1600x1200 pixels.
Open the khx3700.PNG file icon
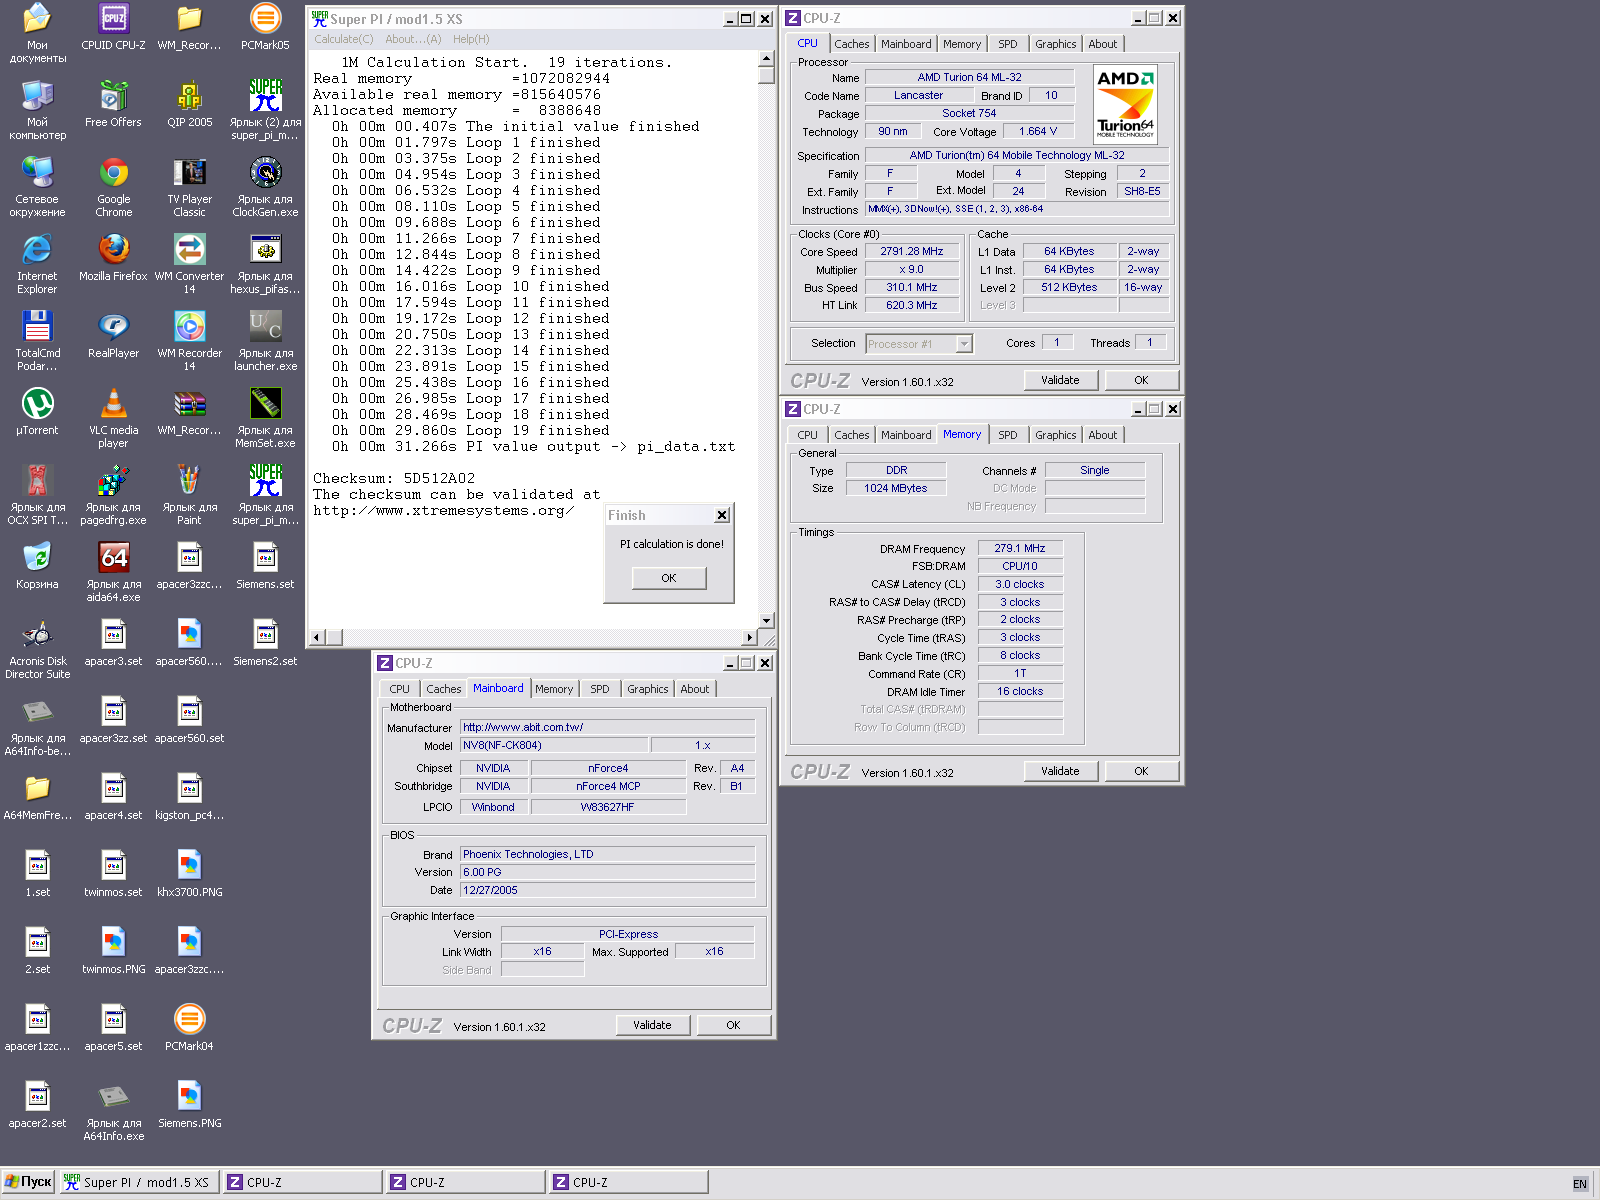(x=189, y=873)
